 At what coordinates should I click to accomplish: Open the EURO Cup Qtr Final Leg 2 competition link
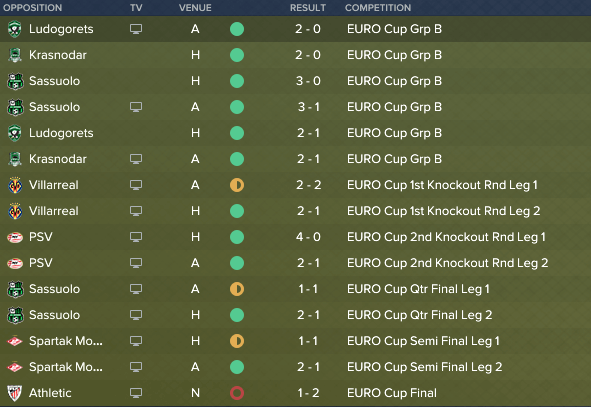click(420, 315)
